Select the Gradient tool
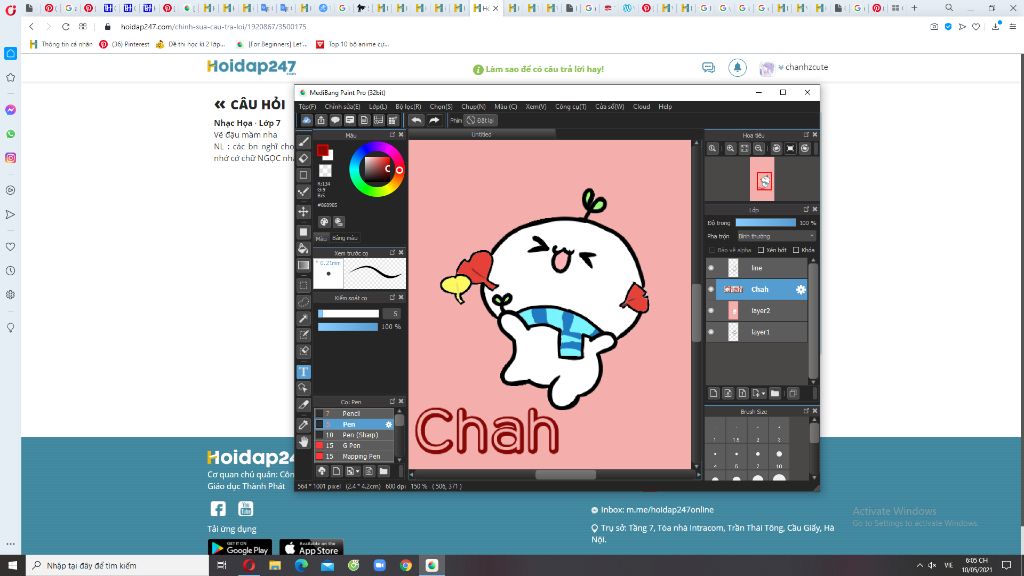The height and width of the screenshot is (576, 1024). click(x=304, y=265)
